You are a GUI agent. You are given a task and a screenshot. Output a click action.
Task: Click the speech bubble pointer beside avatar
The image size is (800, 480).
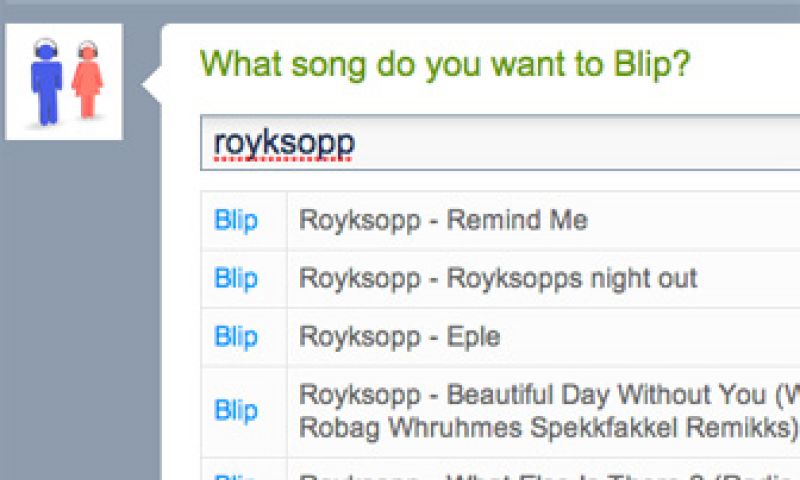click(153, 85)
